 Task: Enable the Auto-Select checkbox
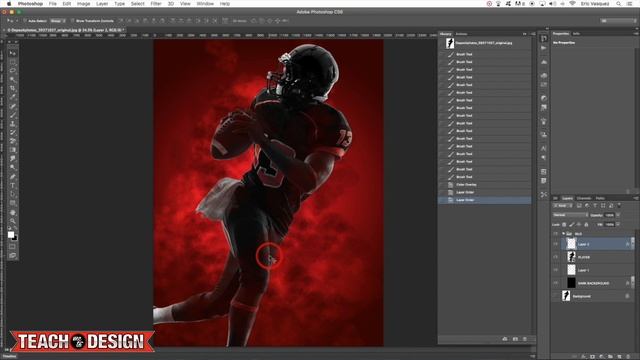pos(25,21)
